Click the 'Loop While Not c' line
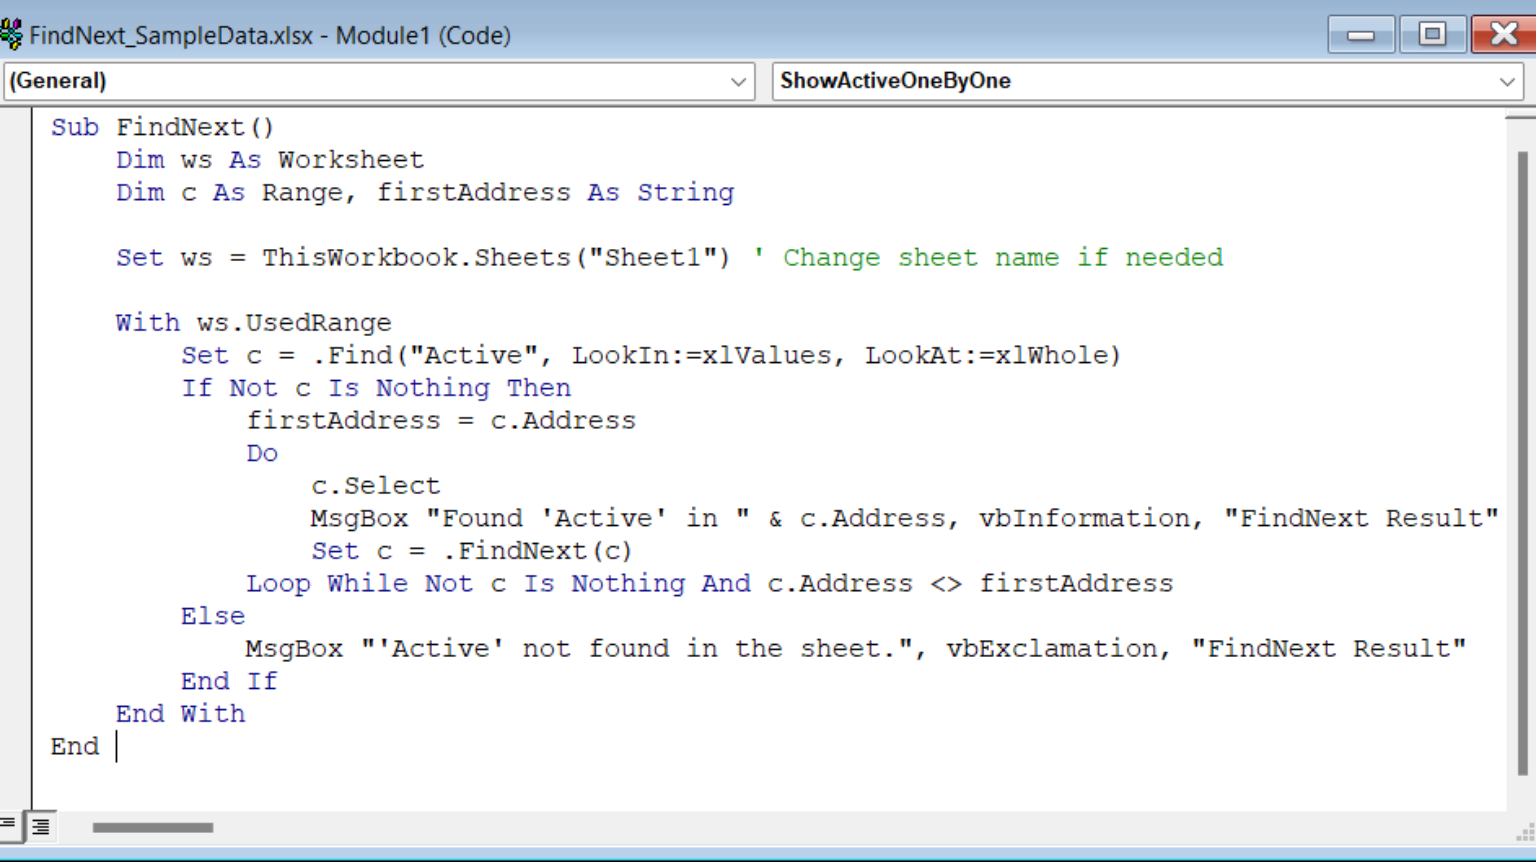The width and height of the screenshot is (1536, 862). [x=710, y=583]
